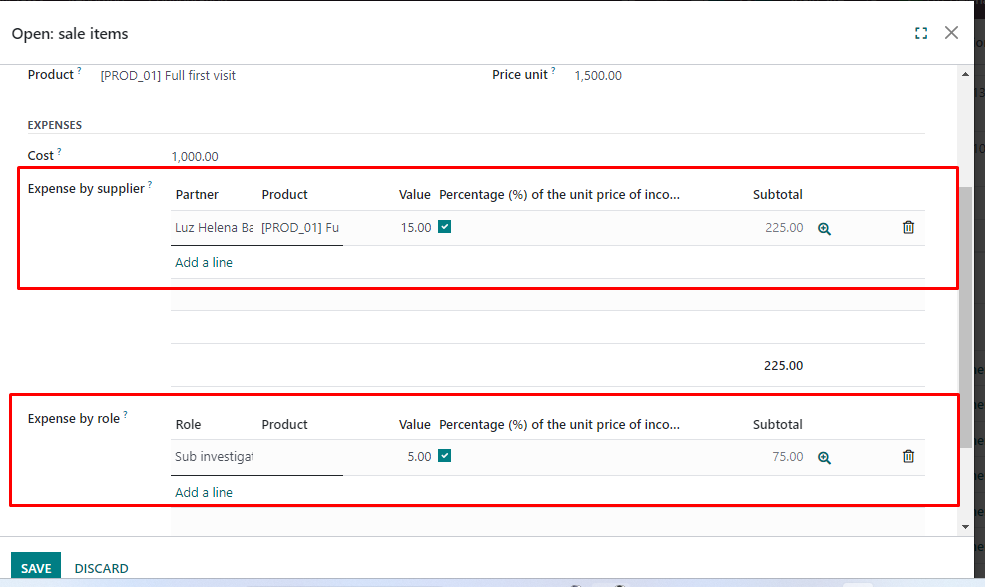Click the 75.00 subtotal in role line
Viewport: 985px width, 587px height.
787,456
